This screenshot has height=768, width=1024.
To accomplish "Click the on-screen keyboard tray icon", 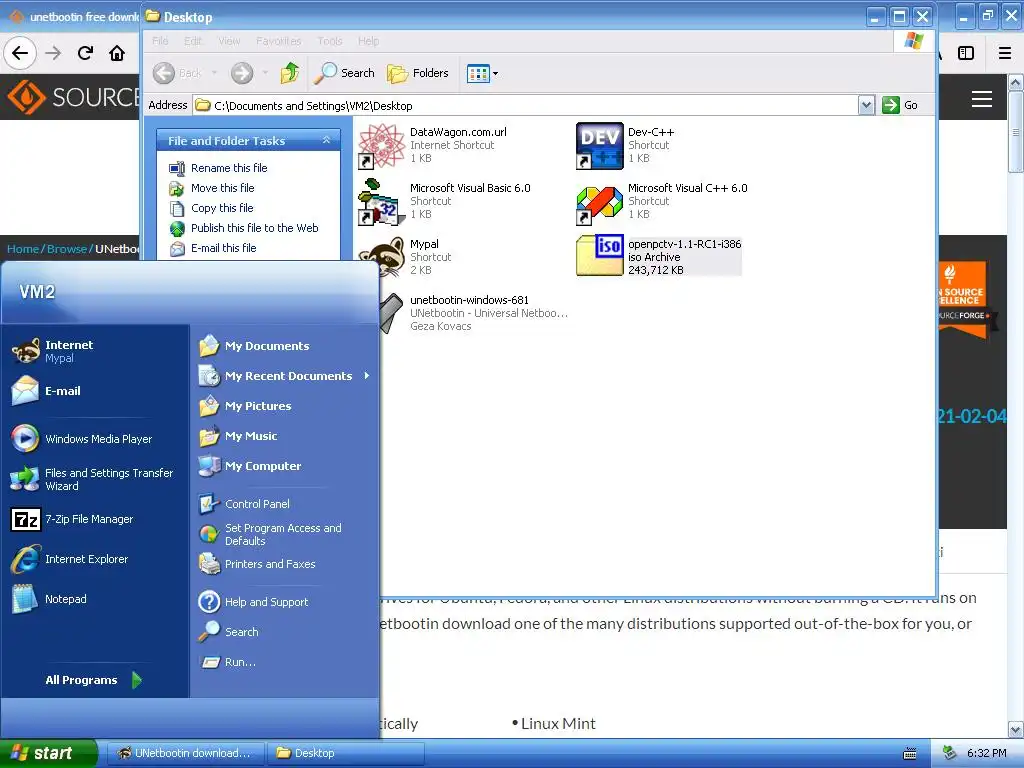I will pos(910,754).
